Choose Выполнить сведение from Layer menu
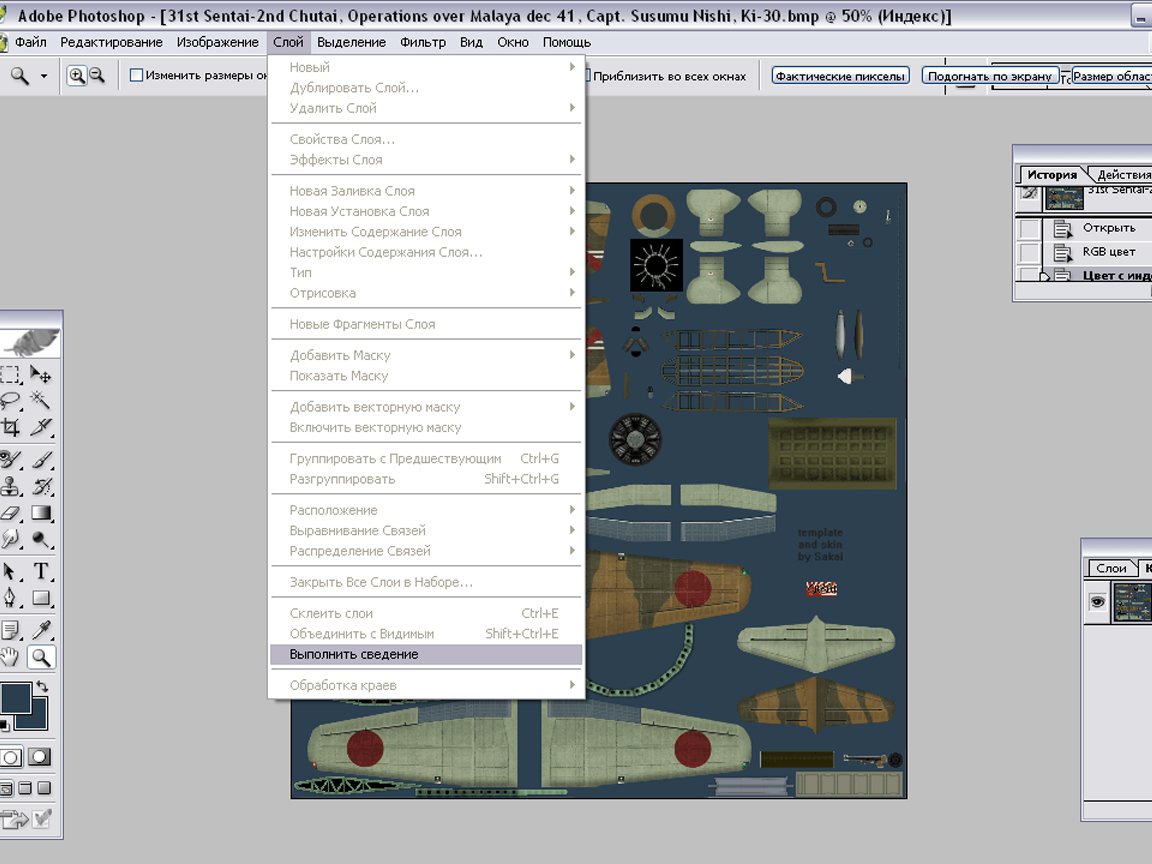 point(426,655)
